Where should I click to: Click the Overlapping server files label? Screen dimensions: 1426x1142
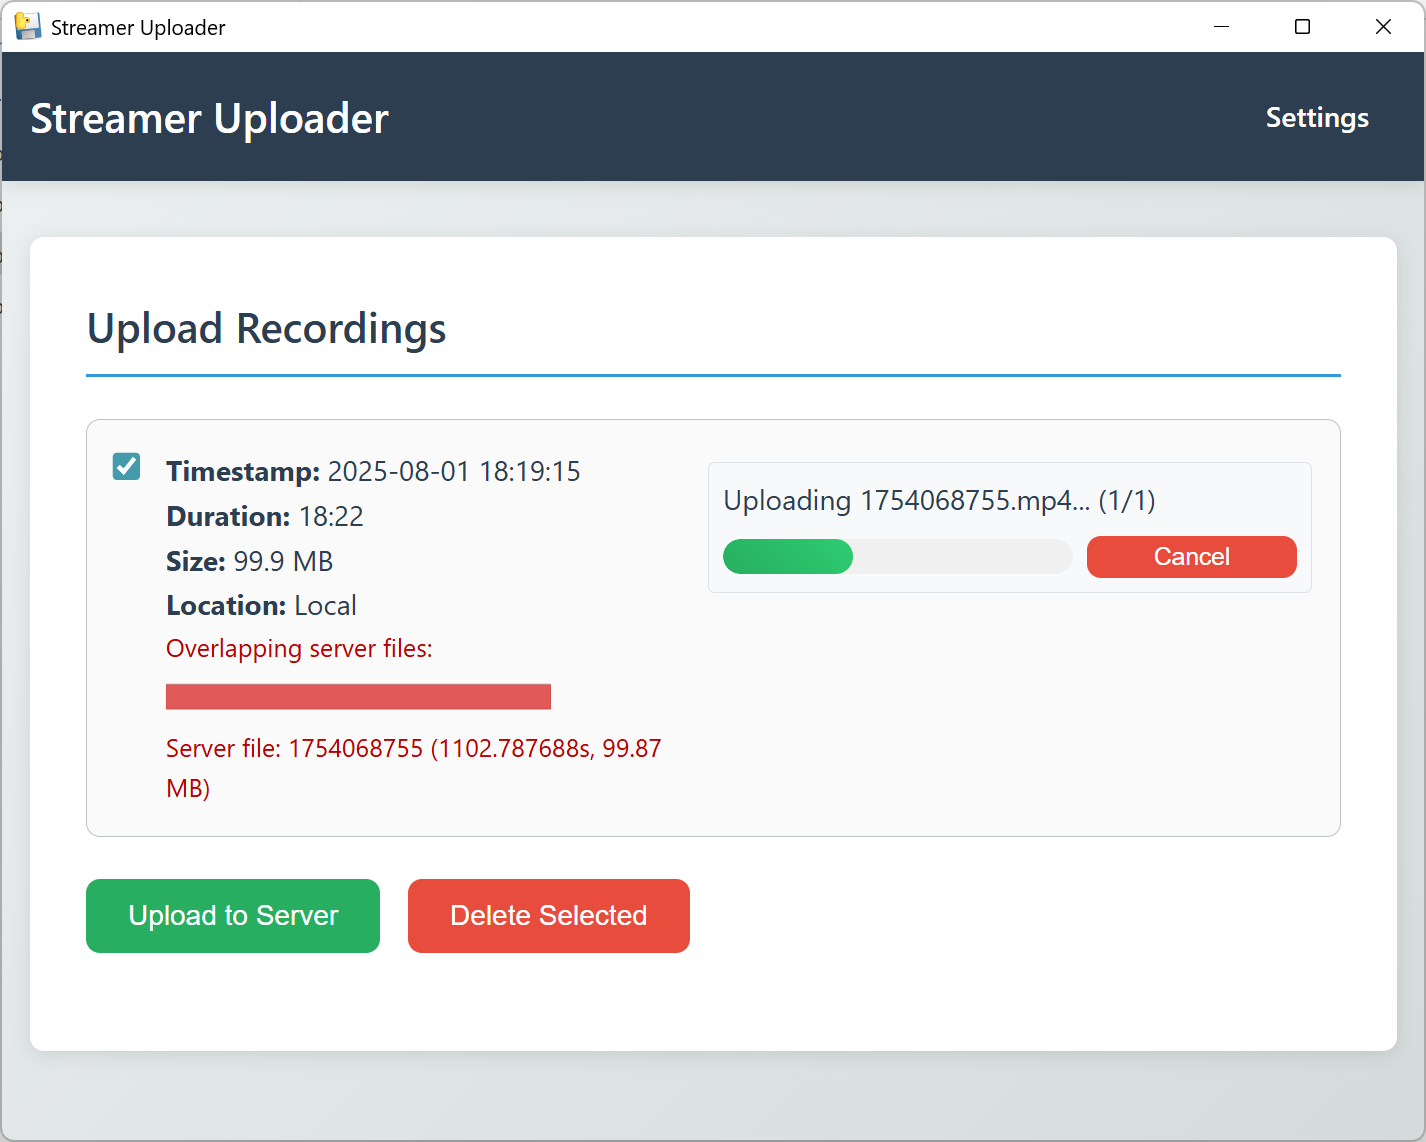click(298, 648)
